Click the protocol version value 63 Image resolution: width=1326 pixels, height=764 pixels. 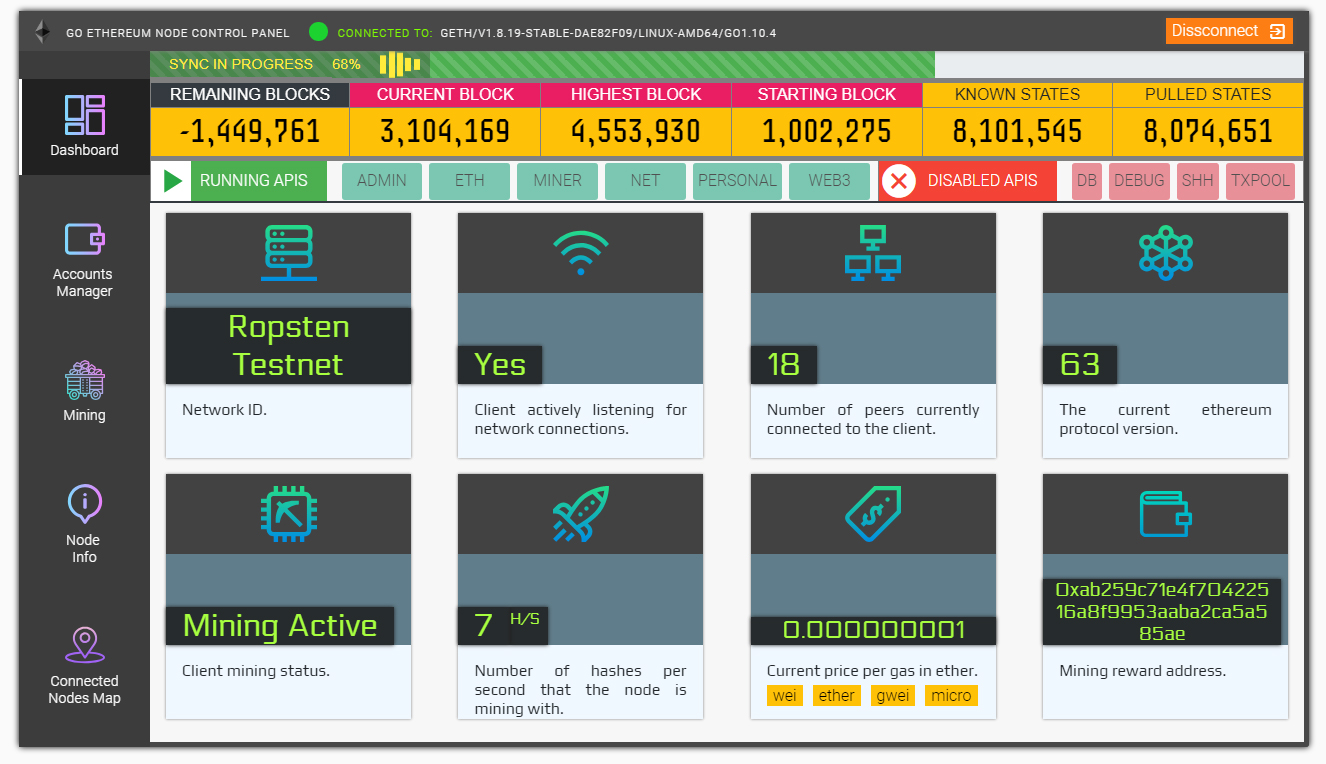[x=1080, y=365]
